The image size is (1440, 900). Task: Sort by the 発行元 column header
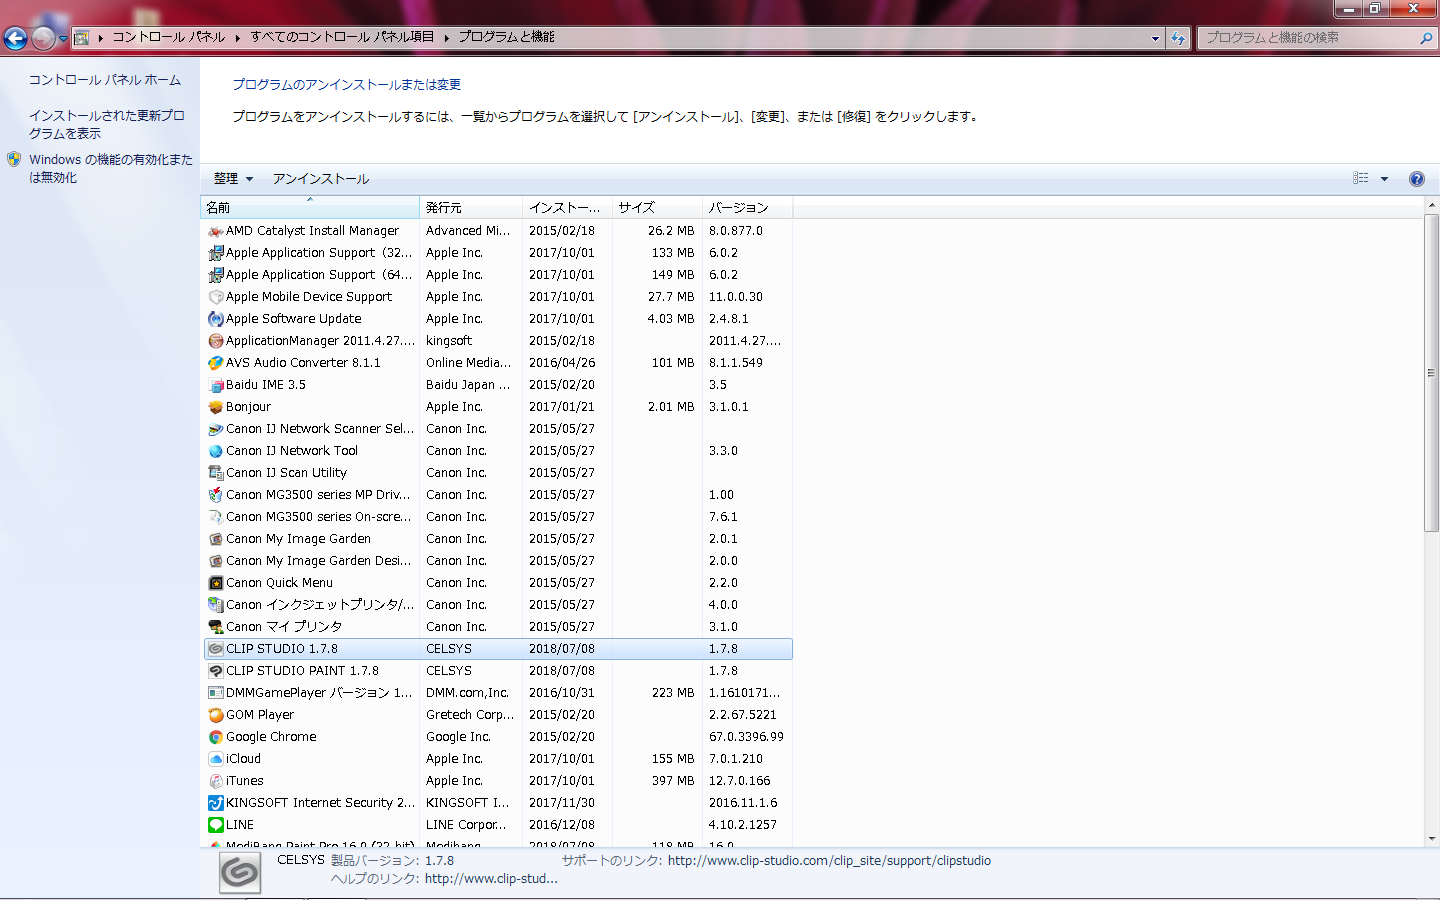471,207
